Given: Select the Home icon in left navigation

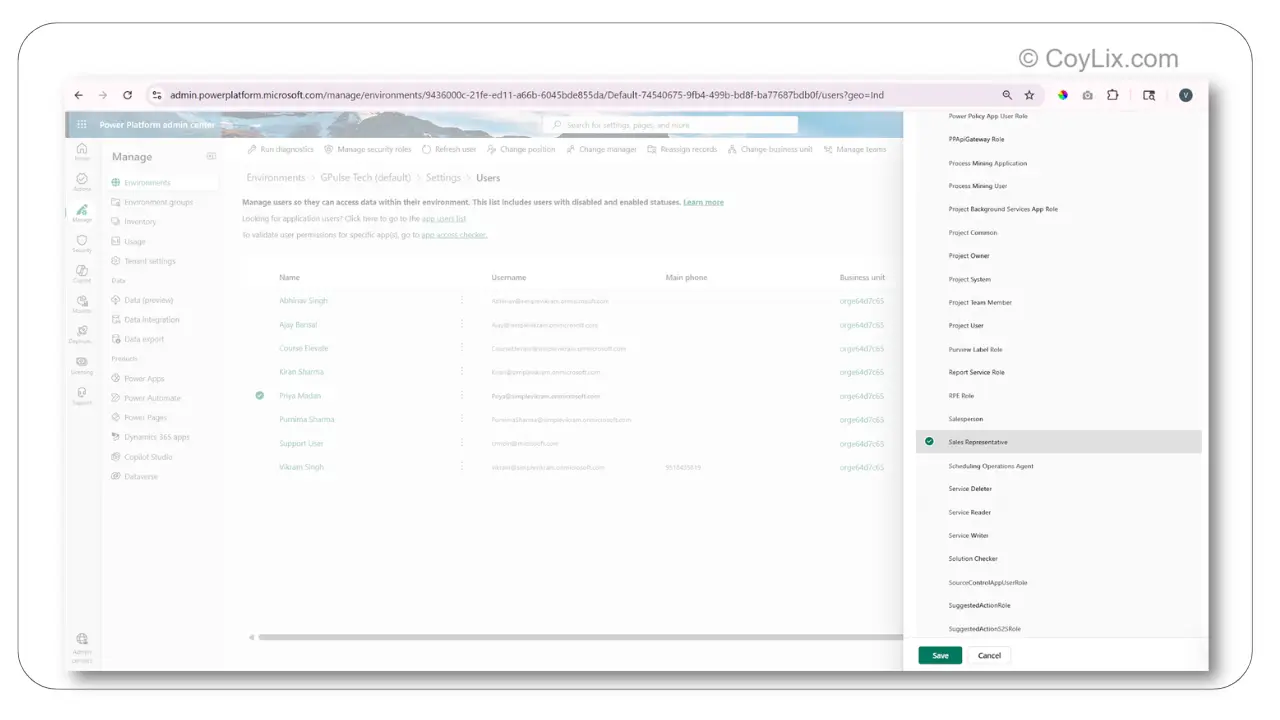Looking at the screenshot, I should point(82,150).
